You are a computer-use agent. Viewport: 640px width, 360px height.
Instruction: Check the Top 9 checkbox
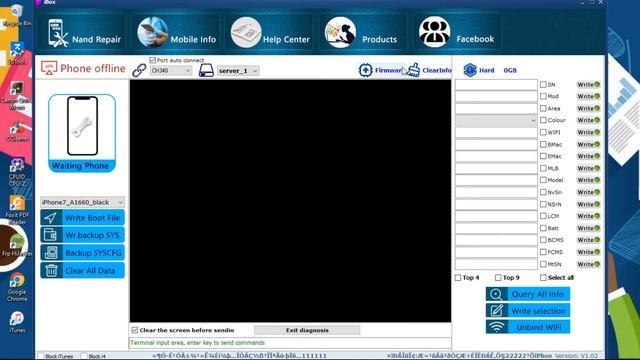[498, 278]
